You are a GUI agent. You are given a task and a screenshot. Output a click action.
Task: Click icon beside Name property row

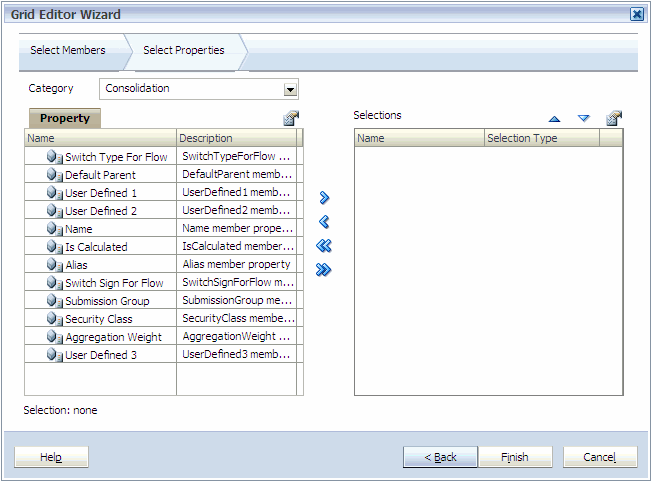54,229
